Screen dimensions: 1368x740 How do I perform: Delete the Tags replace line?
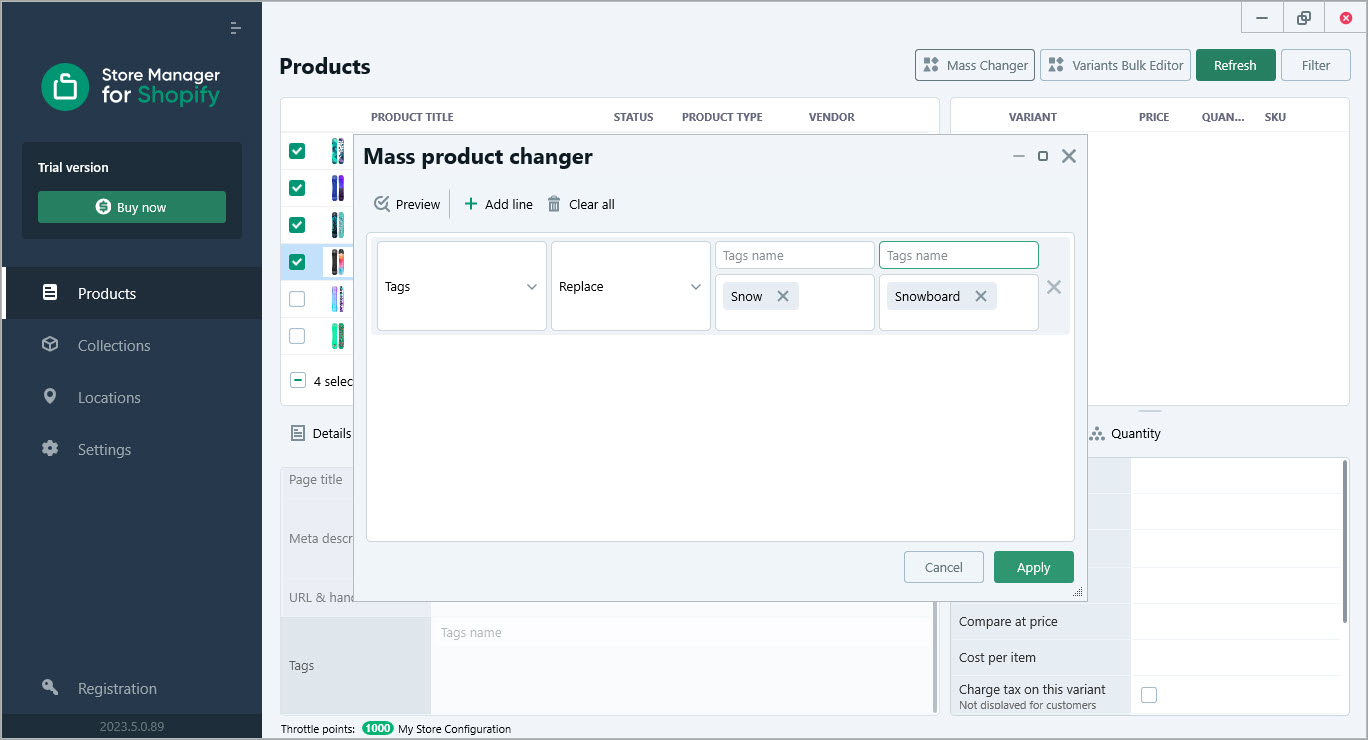click(1054, 287)
